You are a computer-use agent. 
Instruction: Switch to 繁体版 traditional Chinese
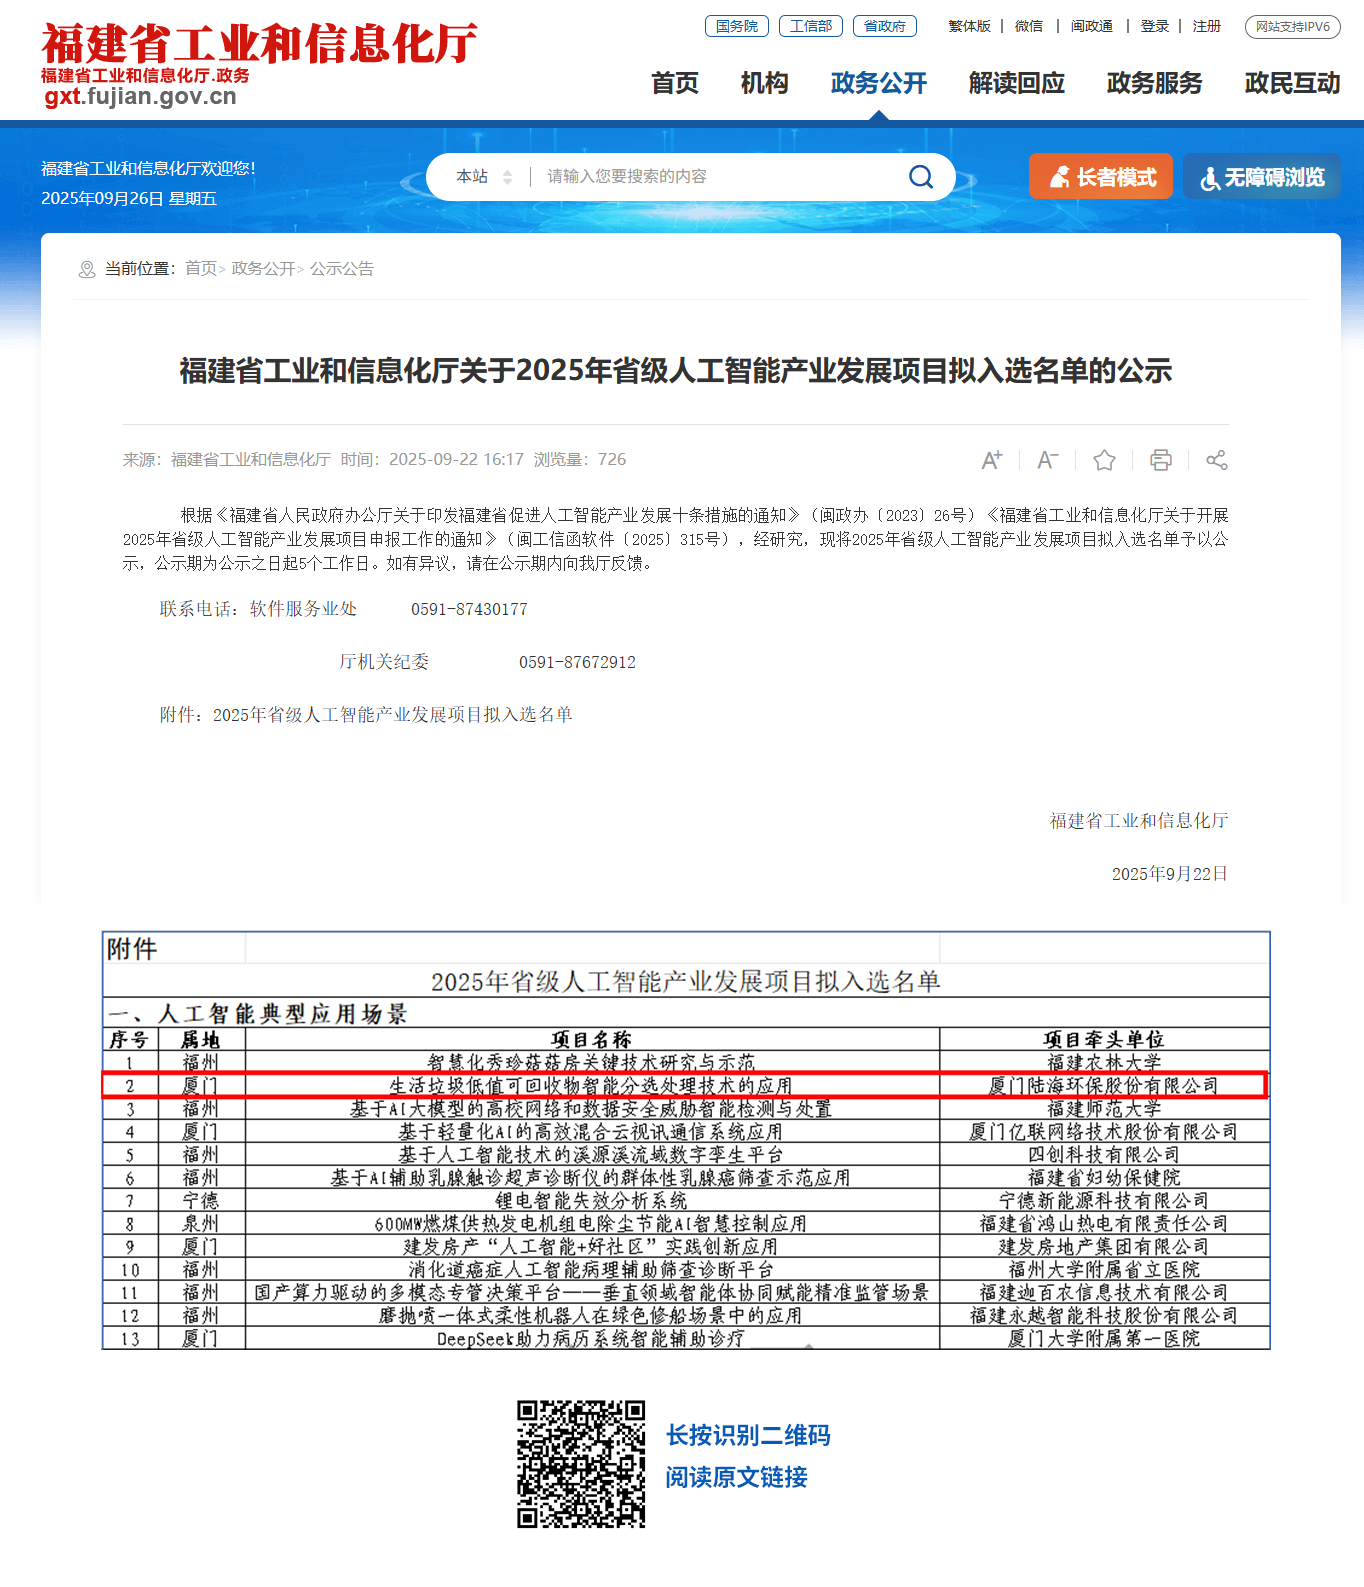pyautogui.click(x=969, y=26)
